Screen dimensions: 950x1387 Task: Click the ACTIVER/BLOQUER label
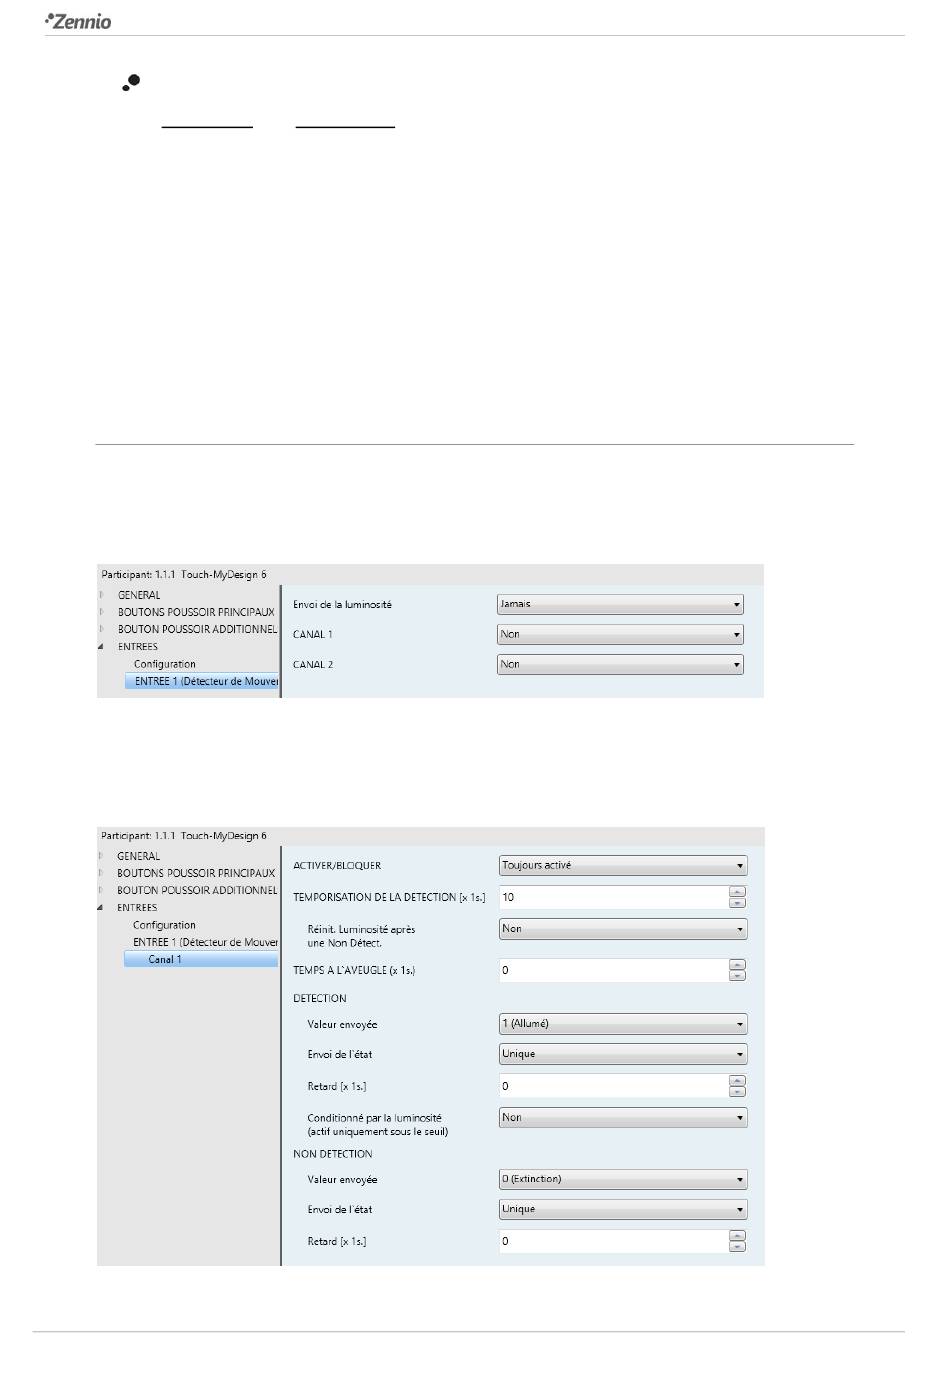pyautogui.click(x=337, y=866)
